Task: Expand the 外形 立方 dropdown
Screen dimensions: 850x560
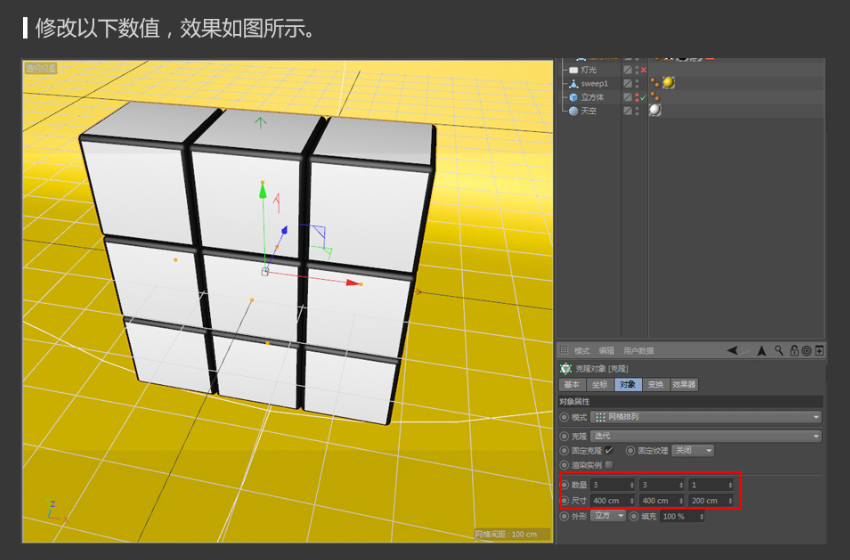Action: 607,516
